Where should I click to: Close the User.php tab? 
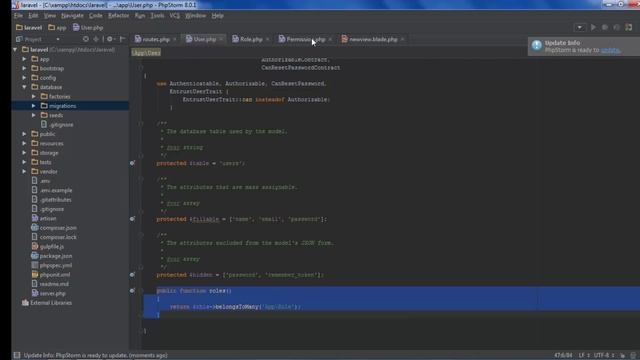pyautogui.click(x=221, y=39)
